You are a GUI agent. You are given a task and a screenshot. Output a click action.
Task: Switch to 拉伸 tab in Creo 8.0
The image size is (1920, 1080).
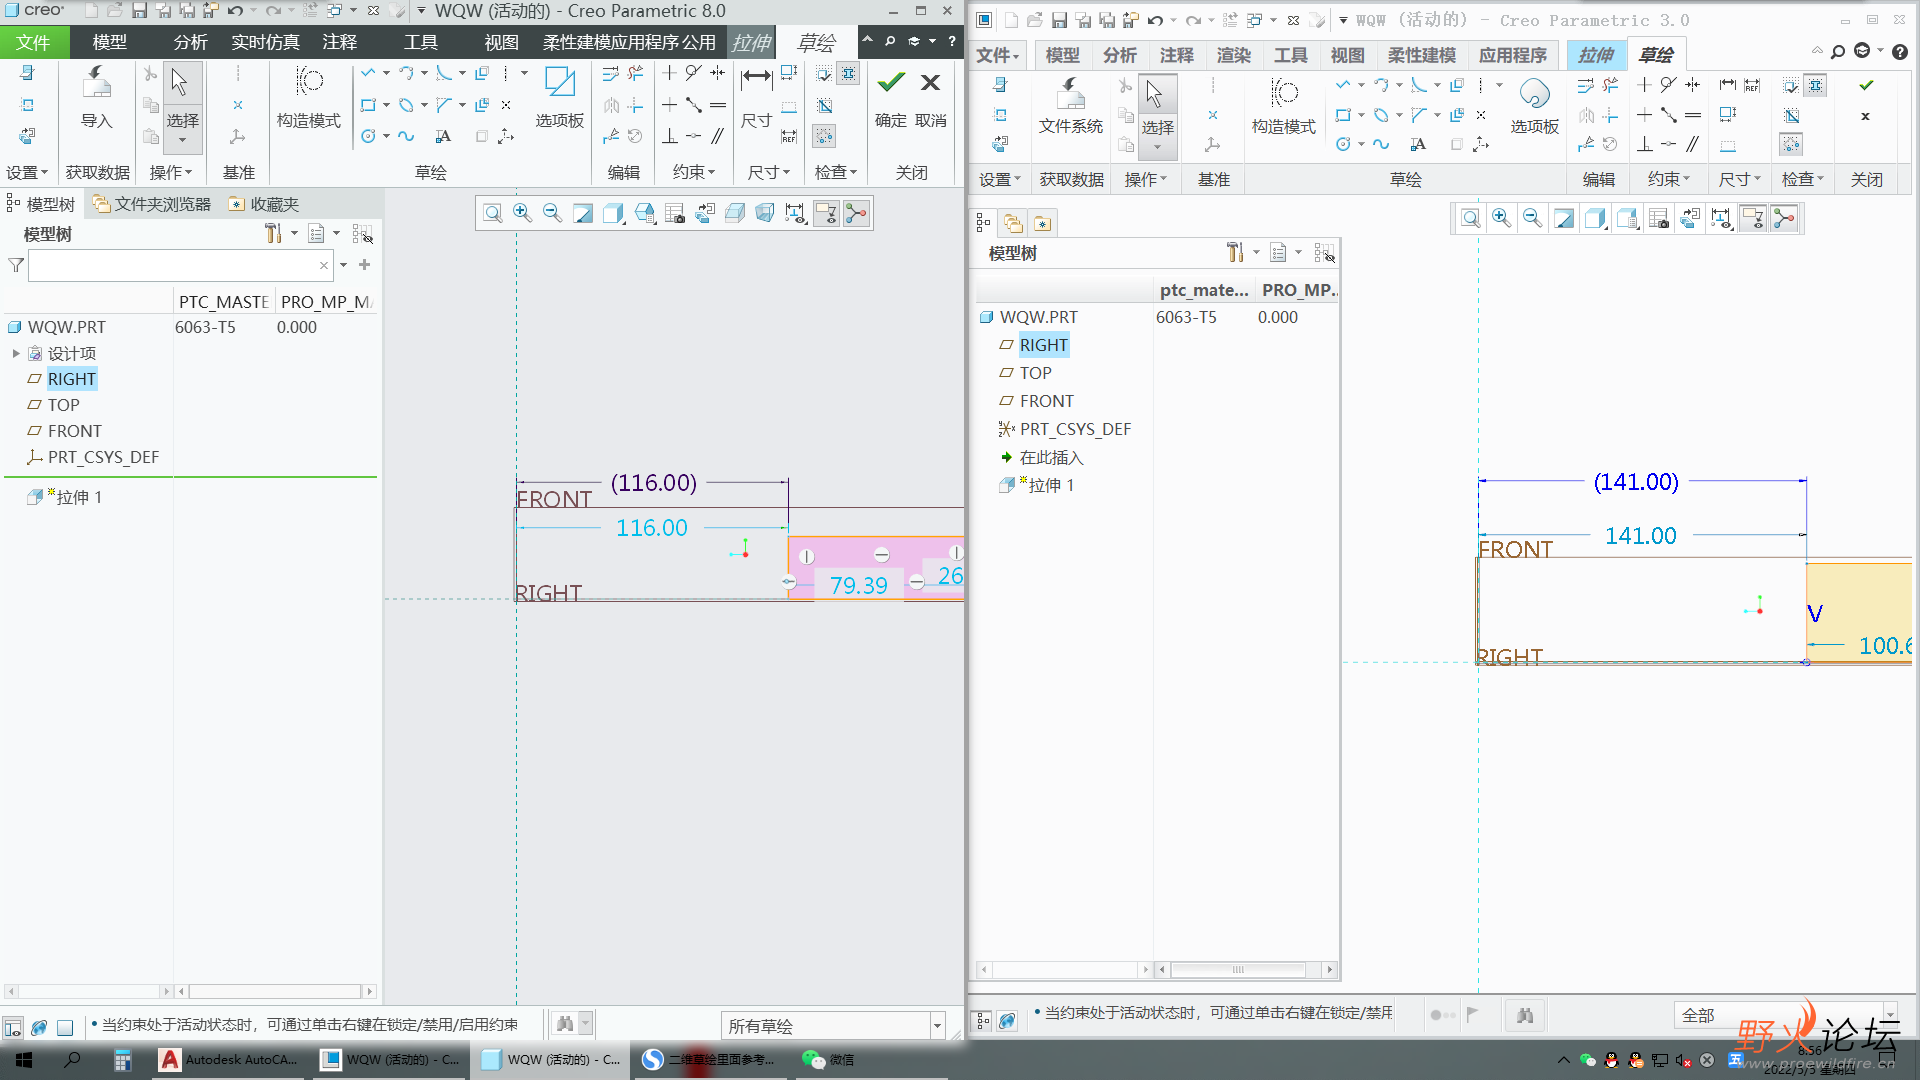(751, 42)
